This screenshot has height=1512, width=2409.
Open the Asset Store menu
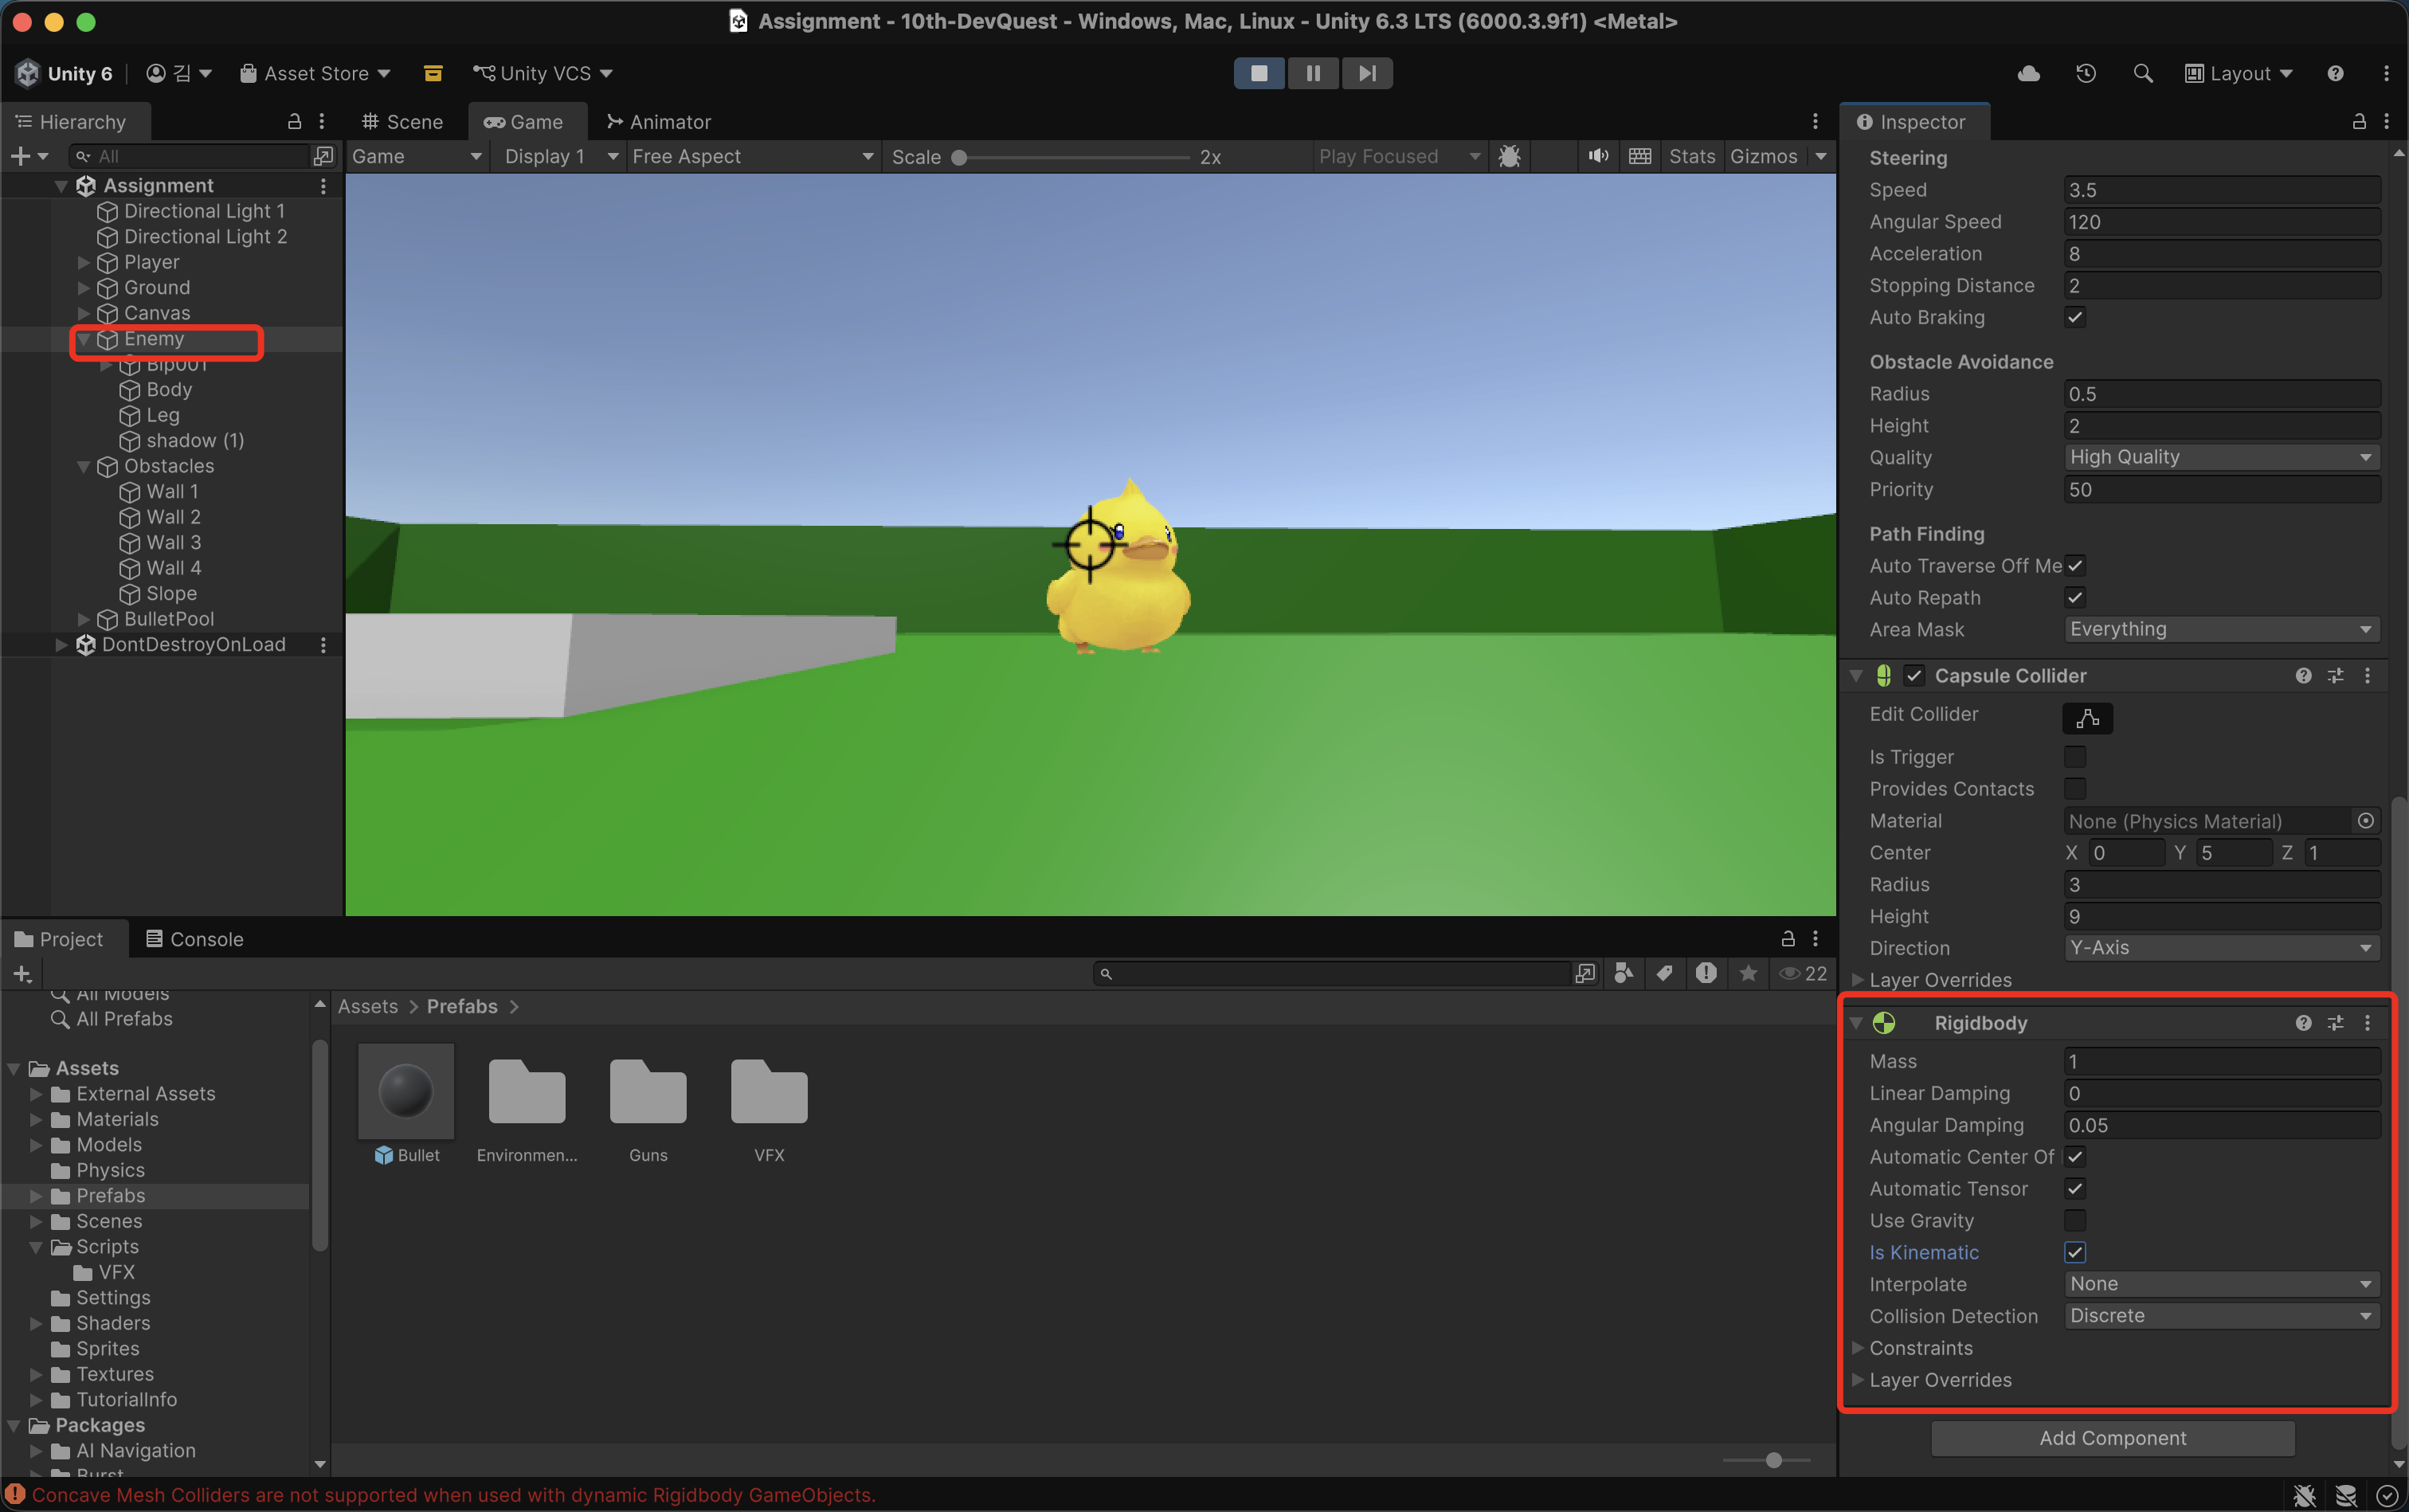point(315,73)
